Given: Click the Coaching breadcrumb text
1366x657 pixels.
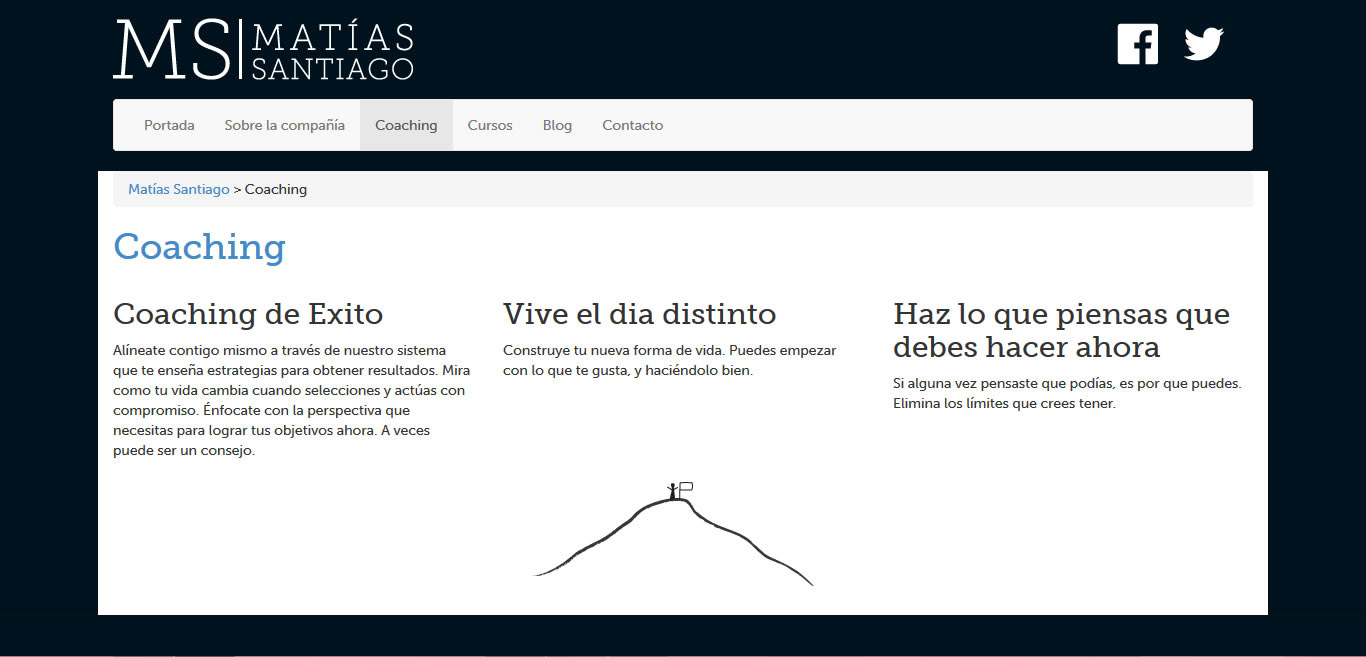Looking at the screenshot, I should point(276,189).
